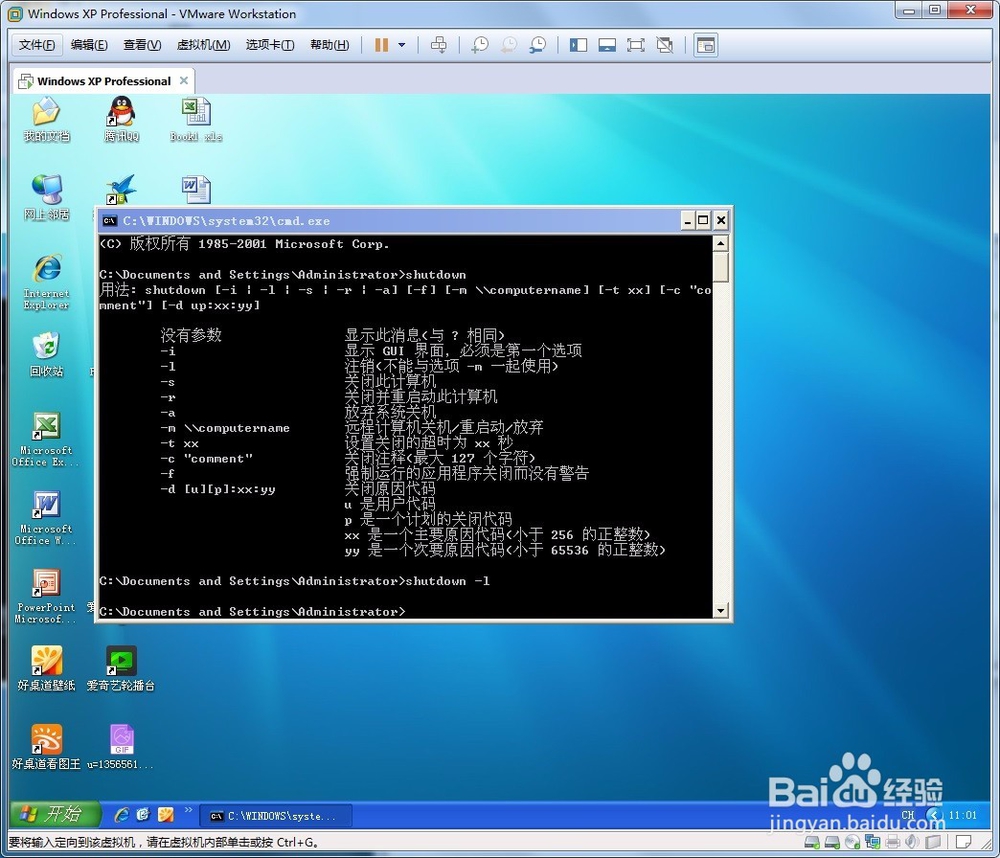Toggle the thumbnail bar toolbar icon
1000x858 pixels.
[607, 45]
